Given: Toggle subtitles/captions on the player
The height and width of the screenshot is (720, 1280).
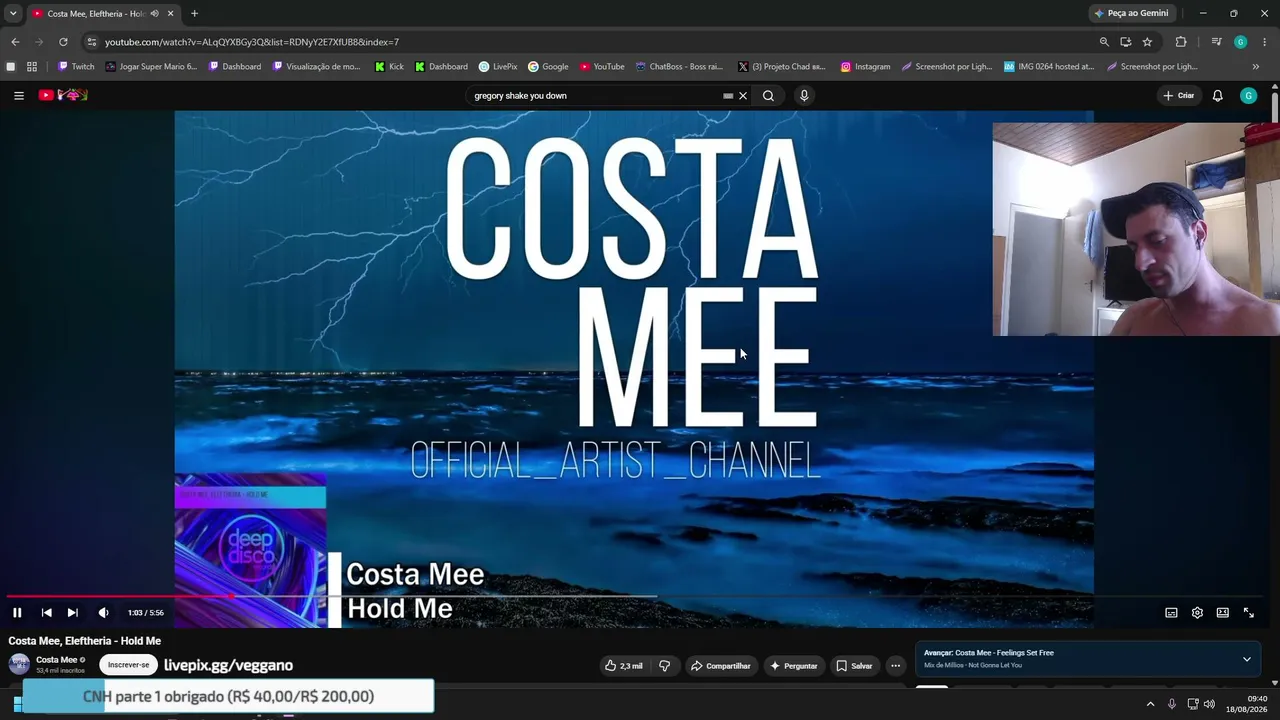Looking at the screenshot, I should pyautogui.click(x=1171, y=613).
